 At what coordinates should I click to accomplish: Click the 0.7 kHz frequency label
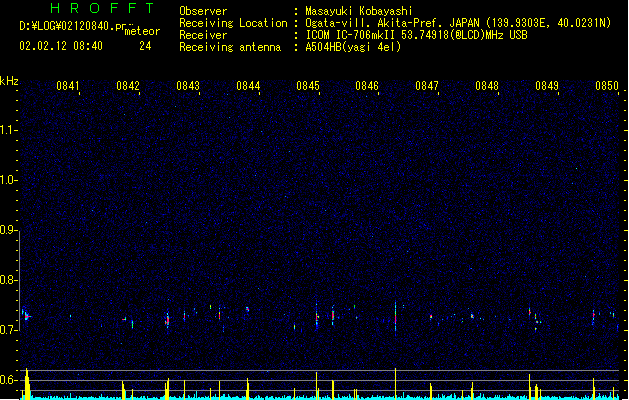pyautogui.click(x=8, y=330)
